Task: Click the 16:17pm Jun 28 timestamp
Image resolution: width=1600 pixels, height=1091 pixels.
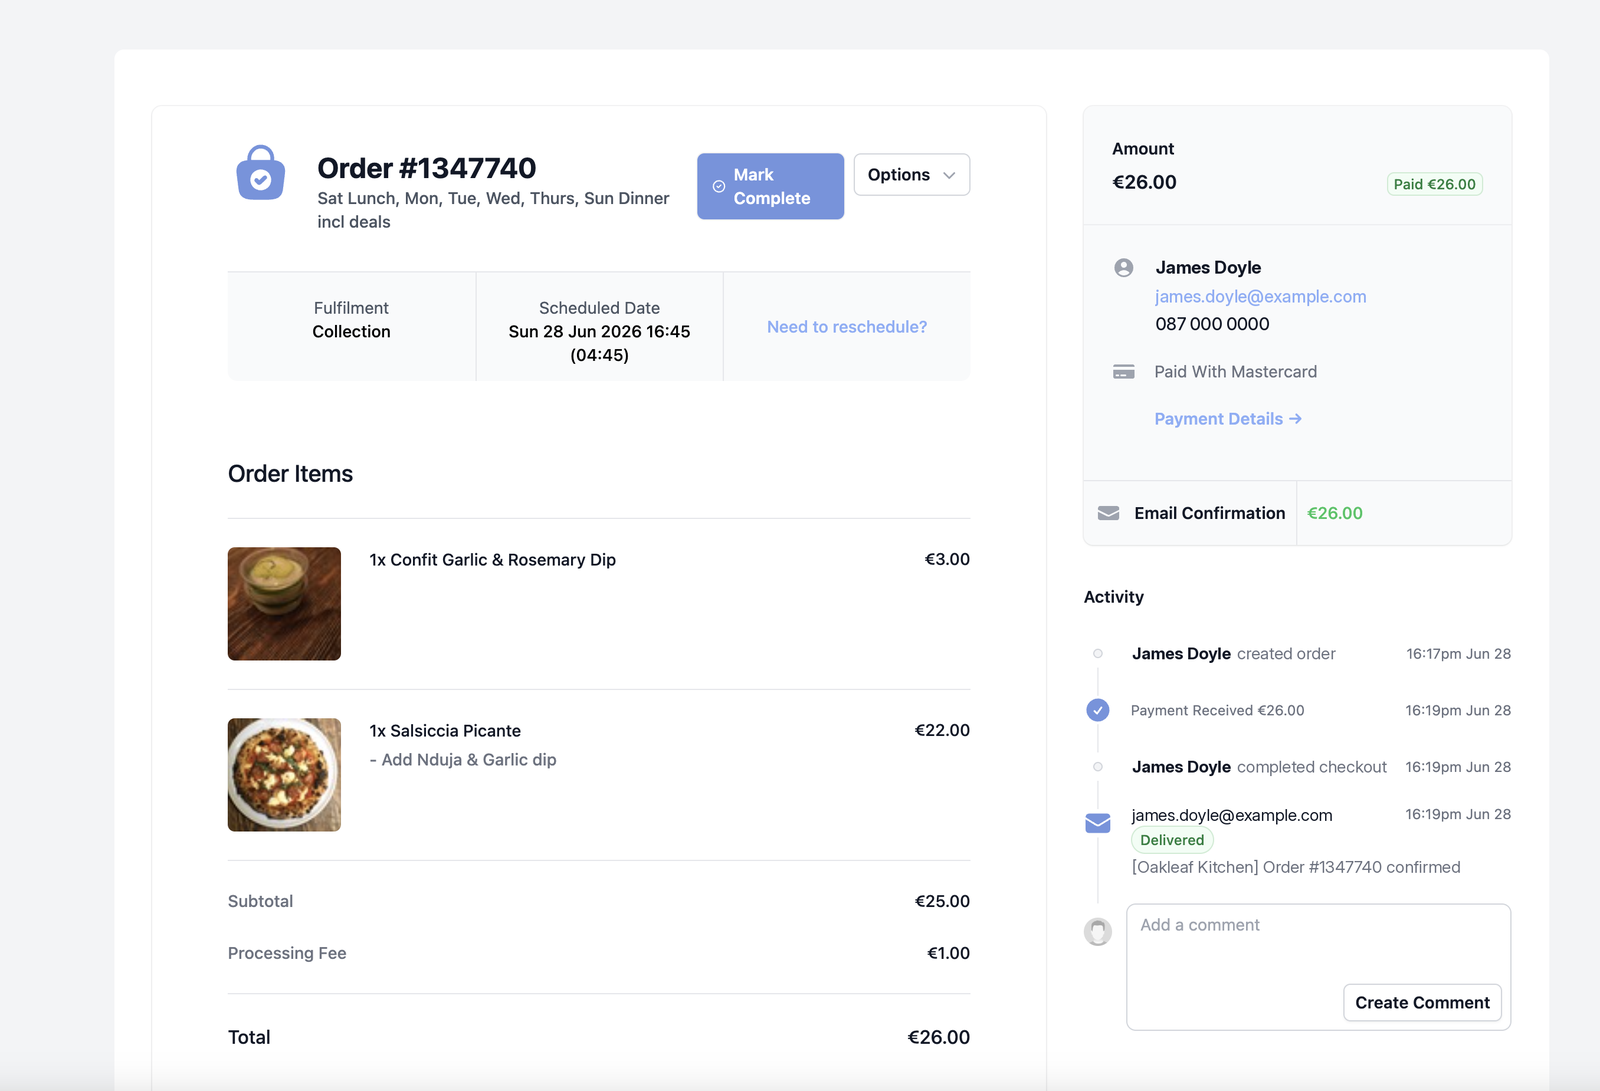Action: pyautogui.click(x=1458, y=654)
